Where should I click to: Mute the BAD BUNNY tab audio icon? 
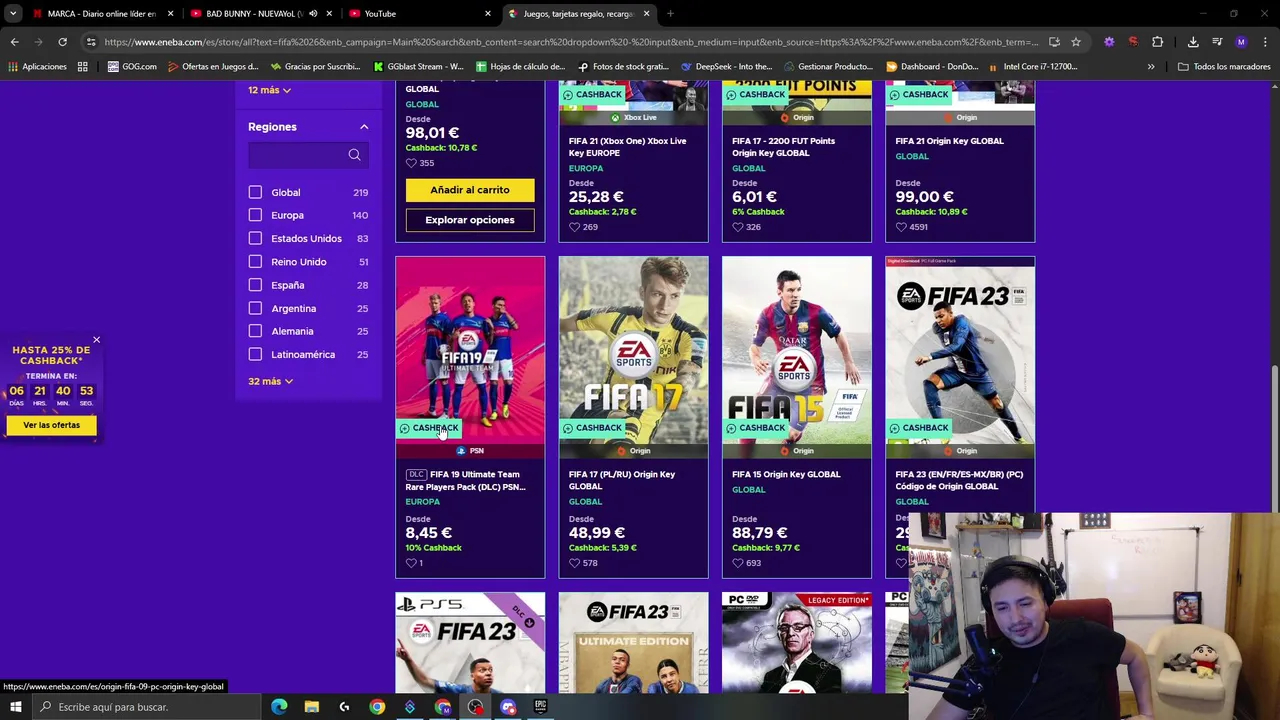coord(313,13)
